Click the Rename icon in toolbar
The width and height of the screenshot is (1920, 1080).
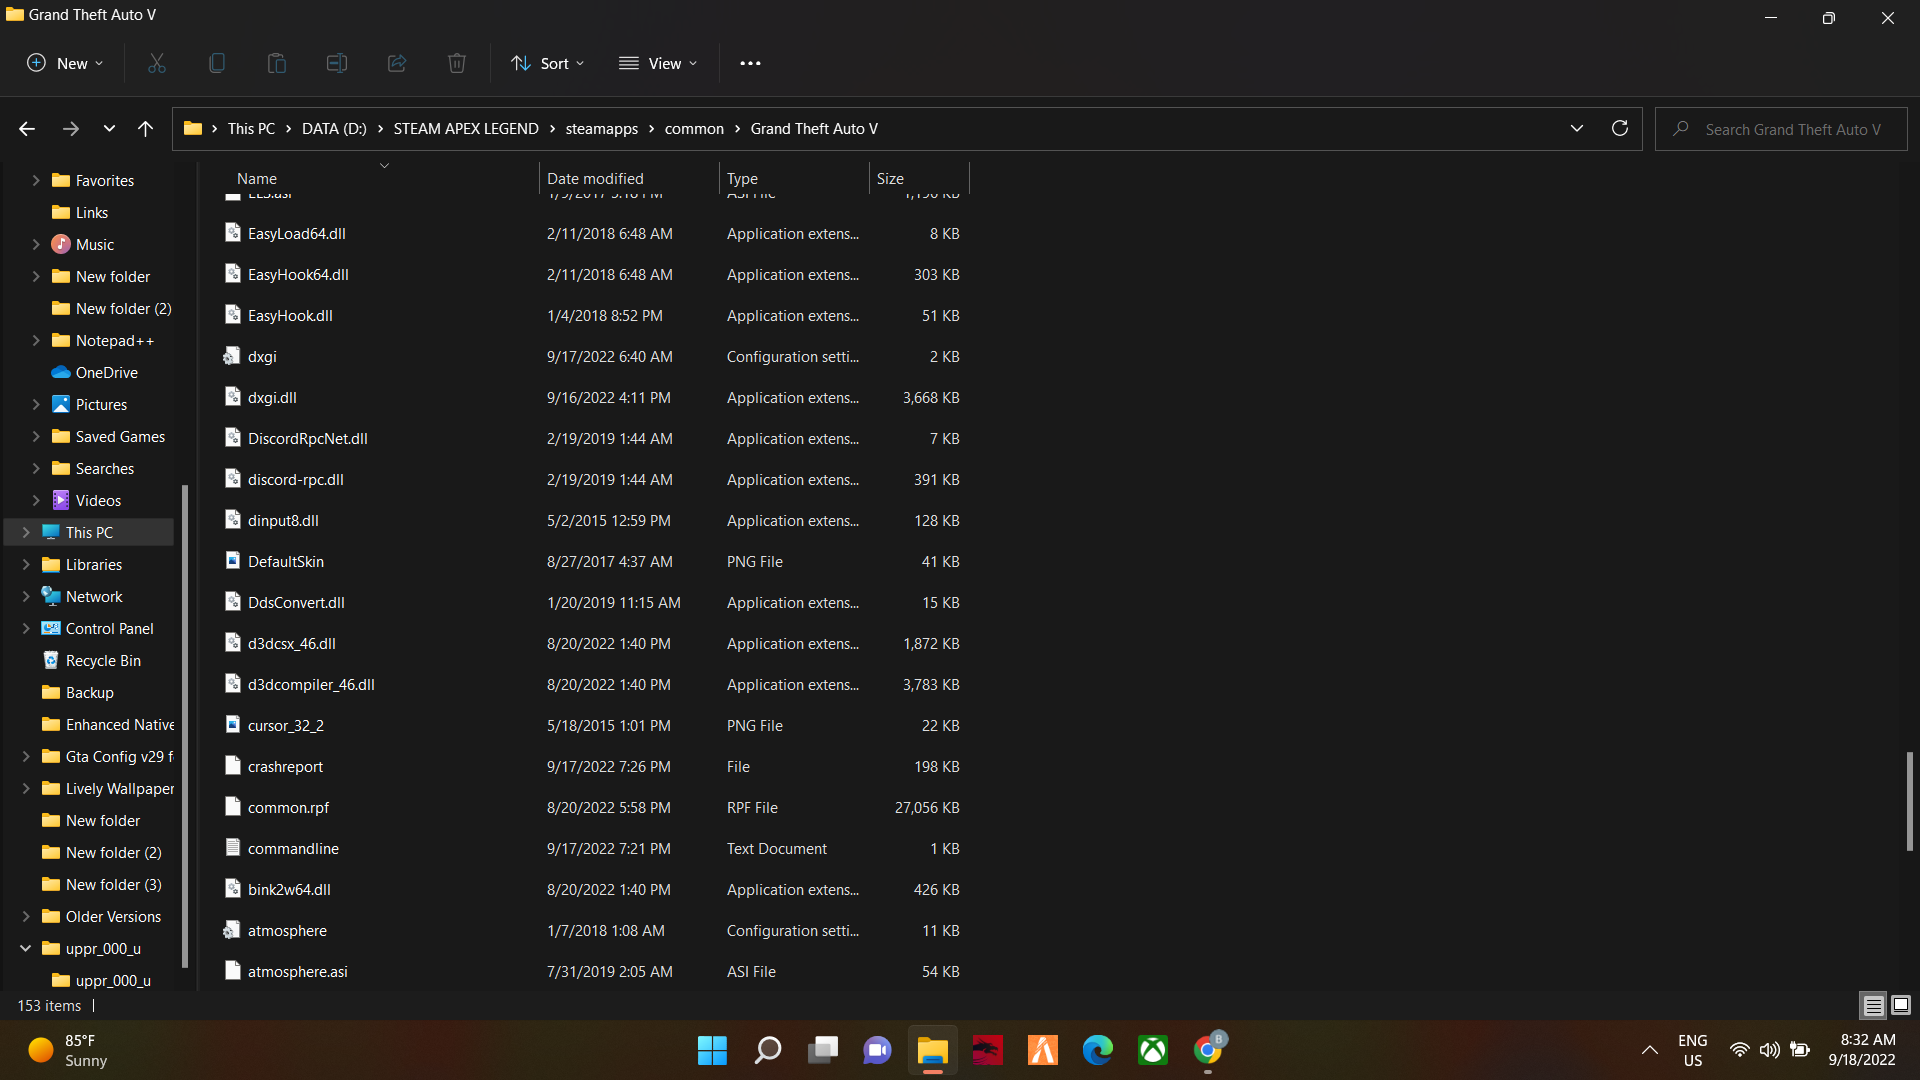tap(337, 63)
